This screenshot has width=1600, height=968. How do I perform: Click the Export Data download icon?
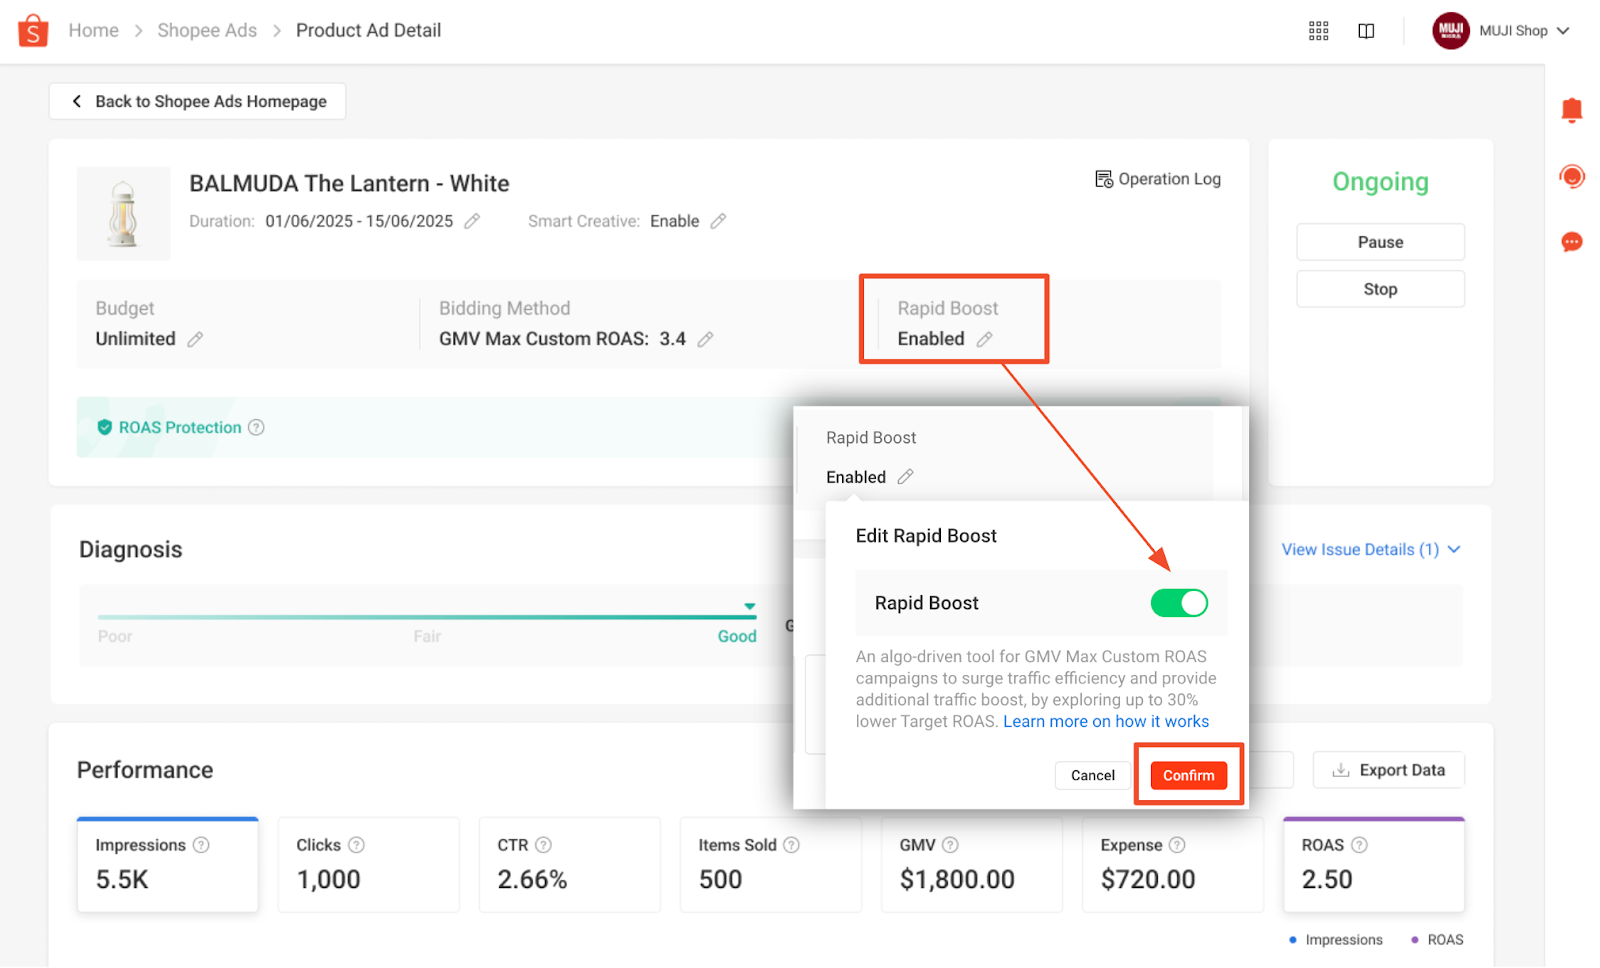point(1341,770)
